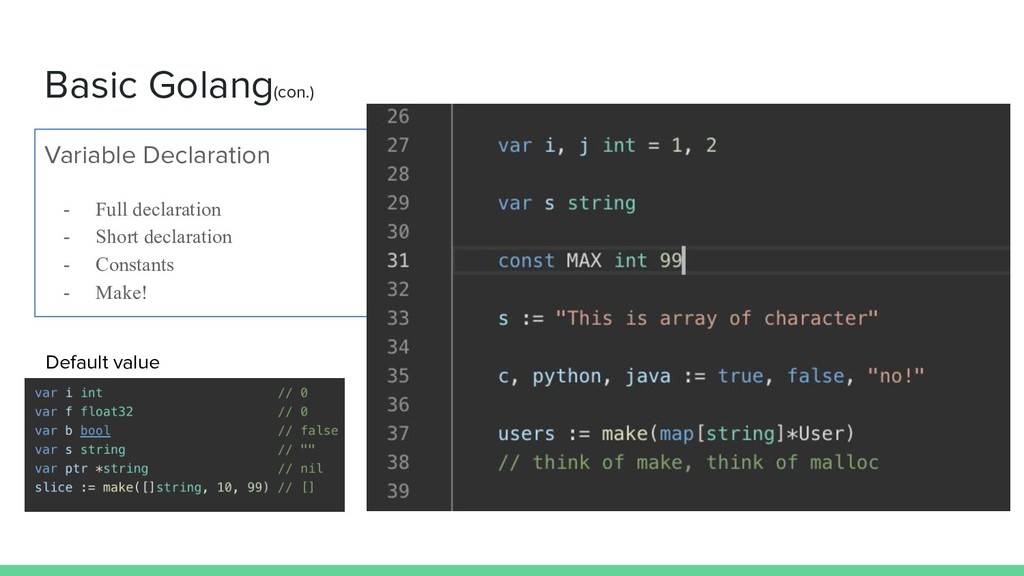1024x576 pixels.
Task: Click the 'users := make(map[string]*User)' line
Action: click(x=676, y=434)
